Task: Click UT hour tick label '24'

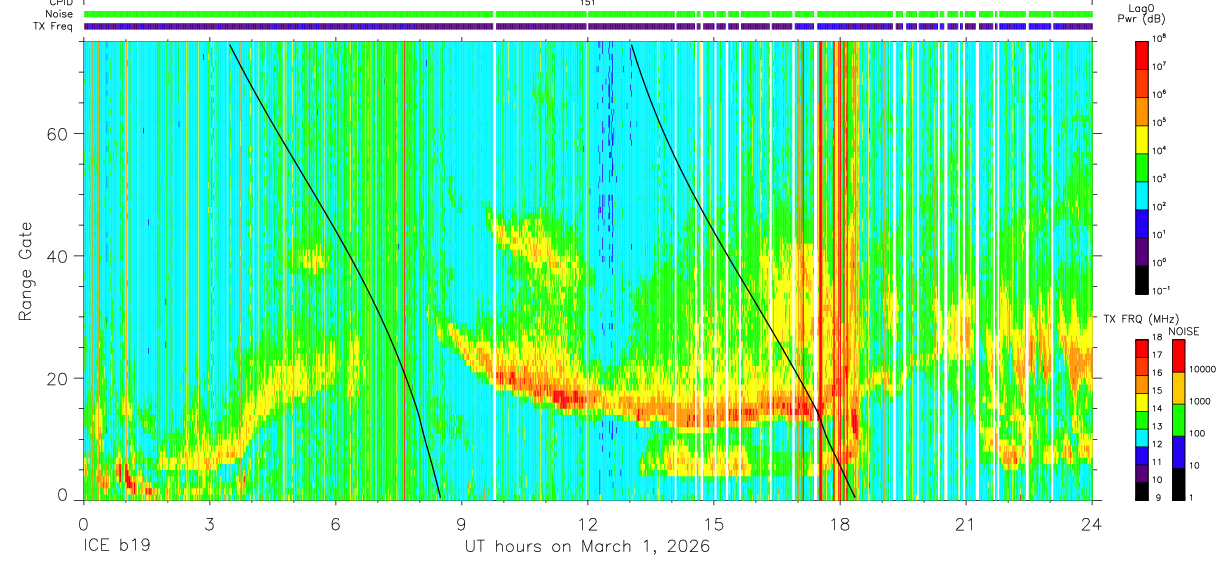Action: [x=1092, y=524]
